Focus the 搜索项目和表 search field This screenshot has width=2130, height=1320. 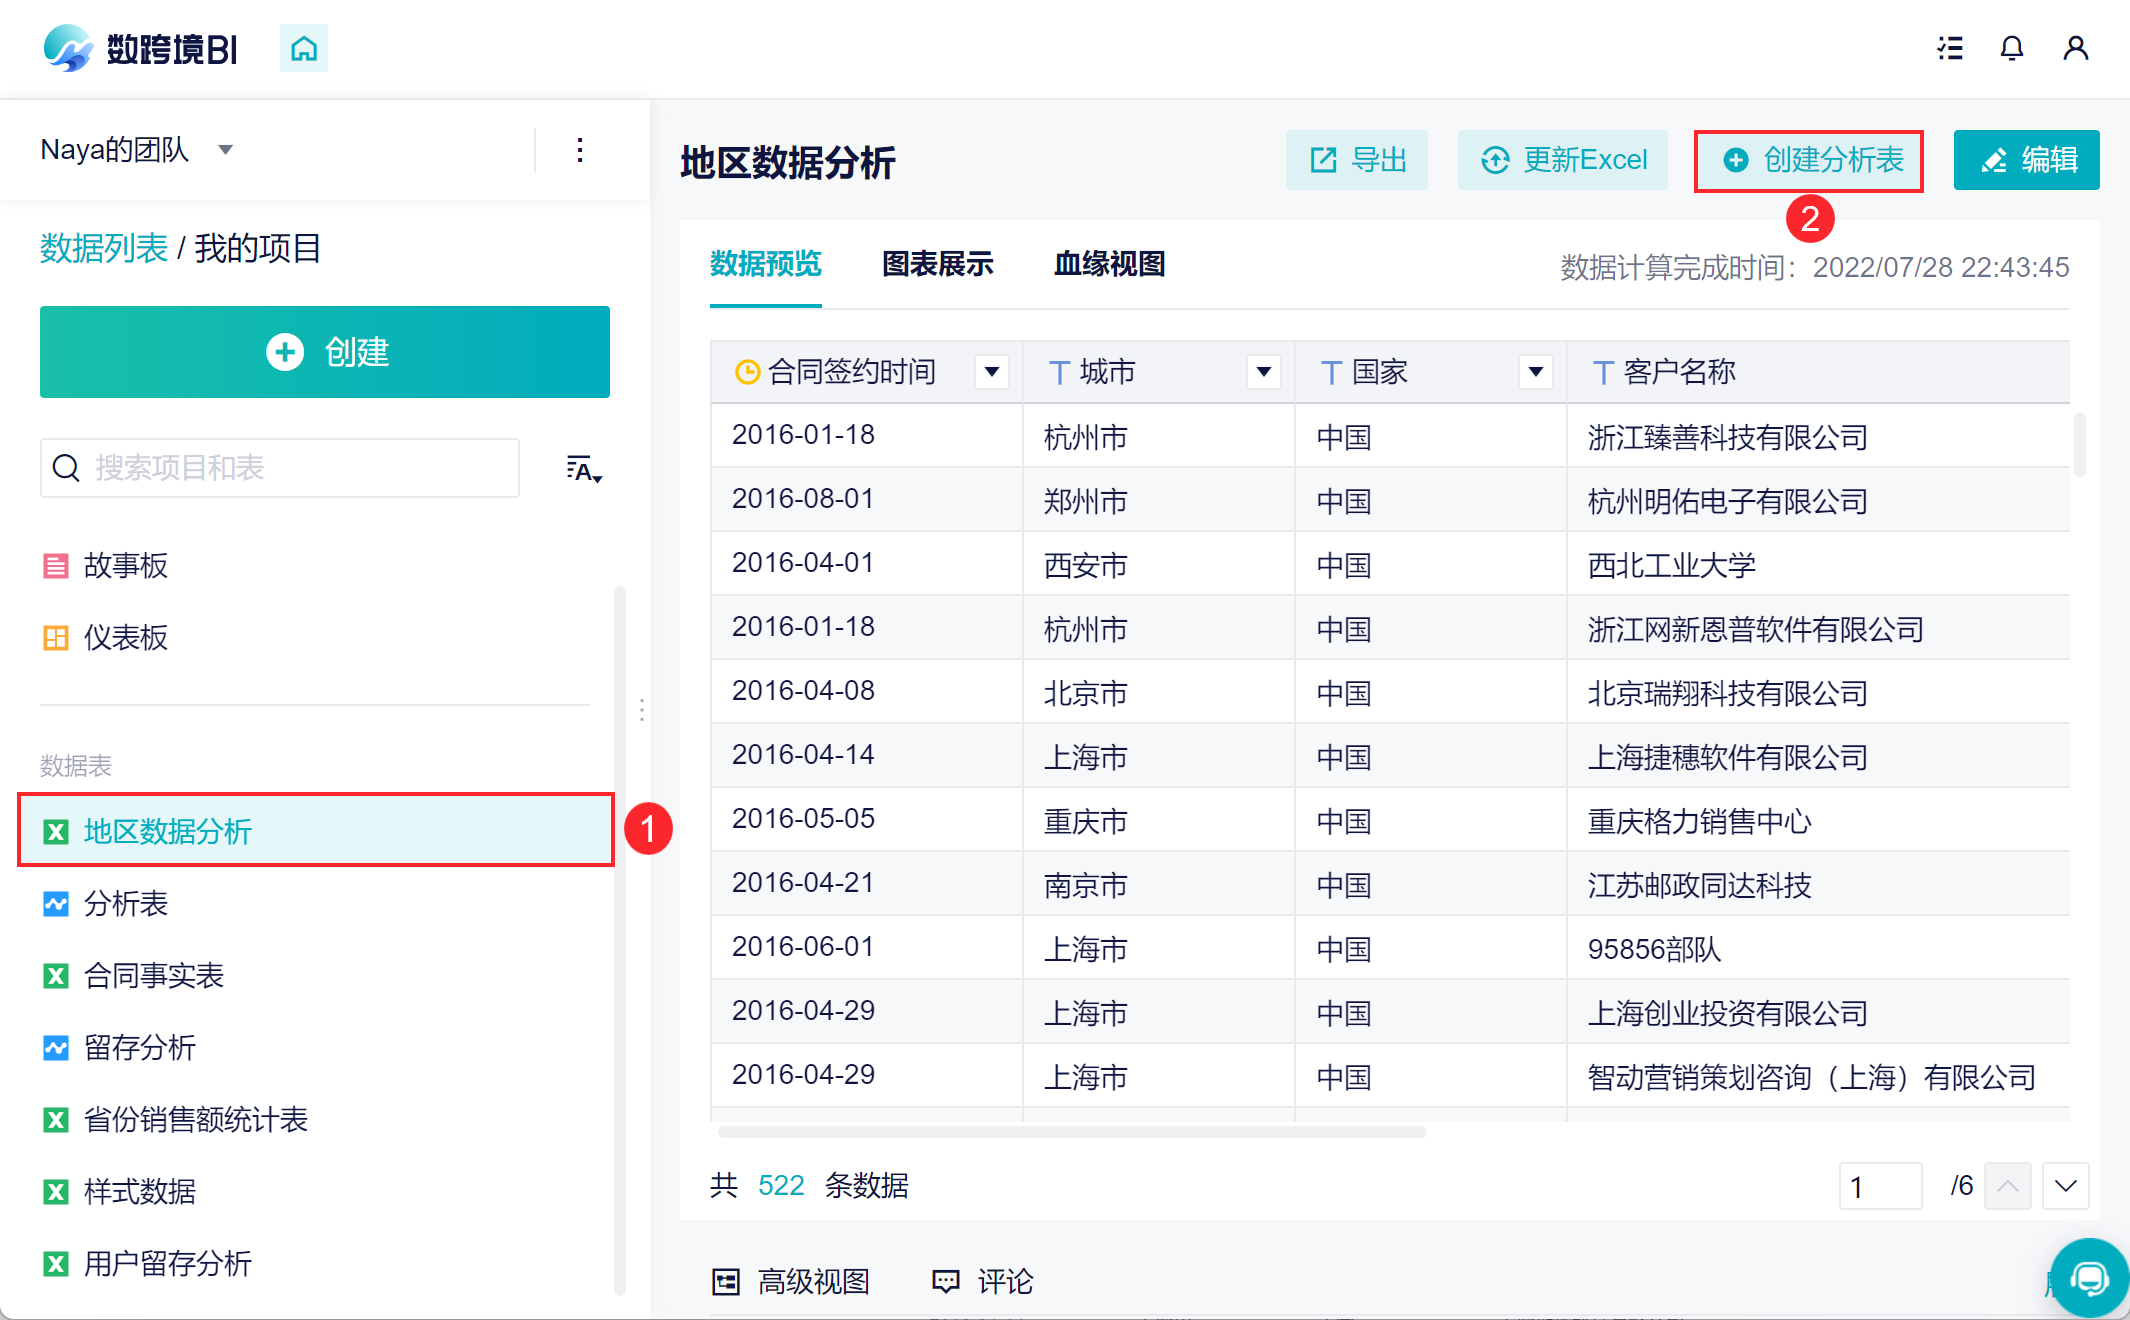click(280, 468)
